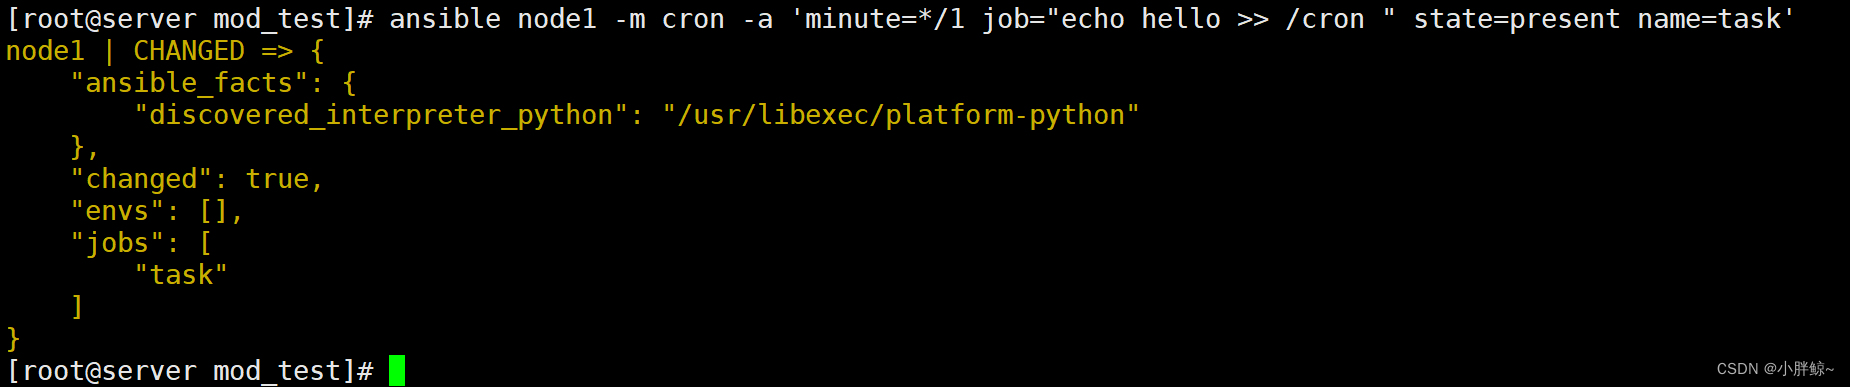Click the 'name=task' argument
1850x387 pixels.
tap(1709, 19)
